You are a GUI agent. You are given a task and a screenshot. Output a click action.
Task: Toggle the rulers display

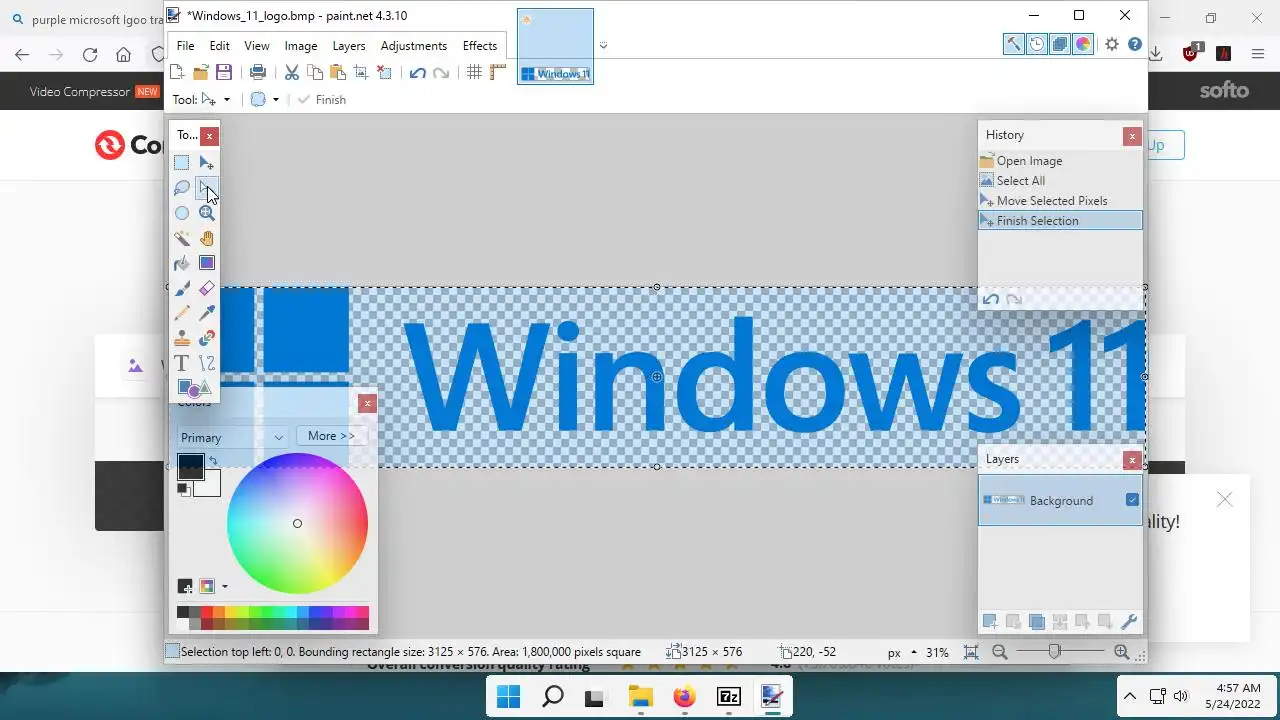tap(498, 72)
